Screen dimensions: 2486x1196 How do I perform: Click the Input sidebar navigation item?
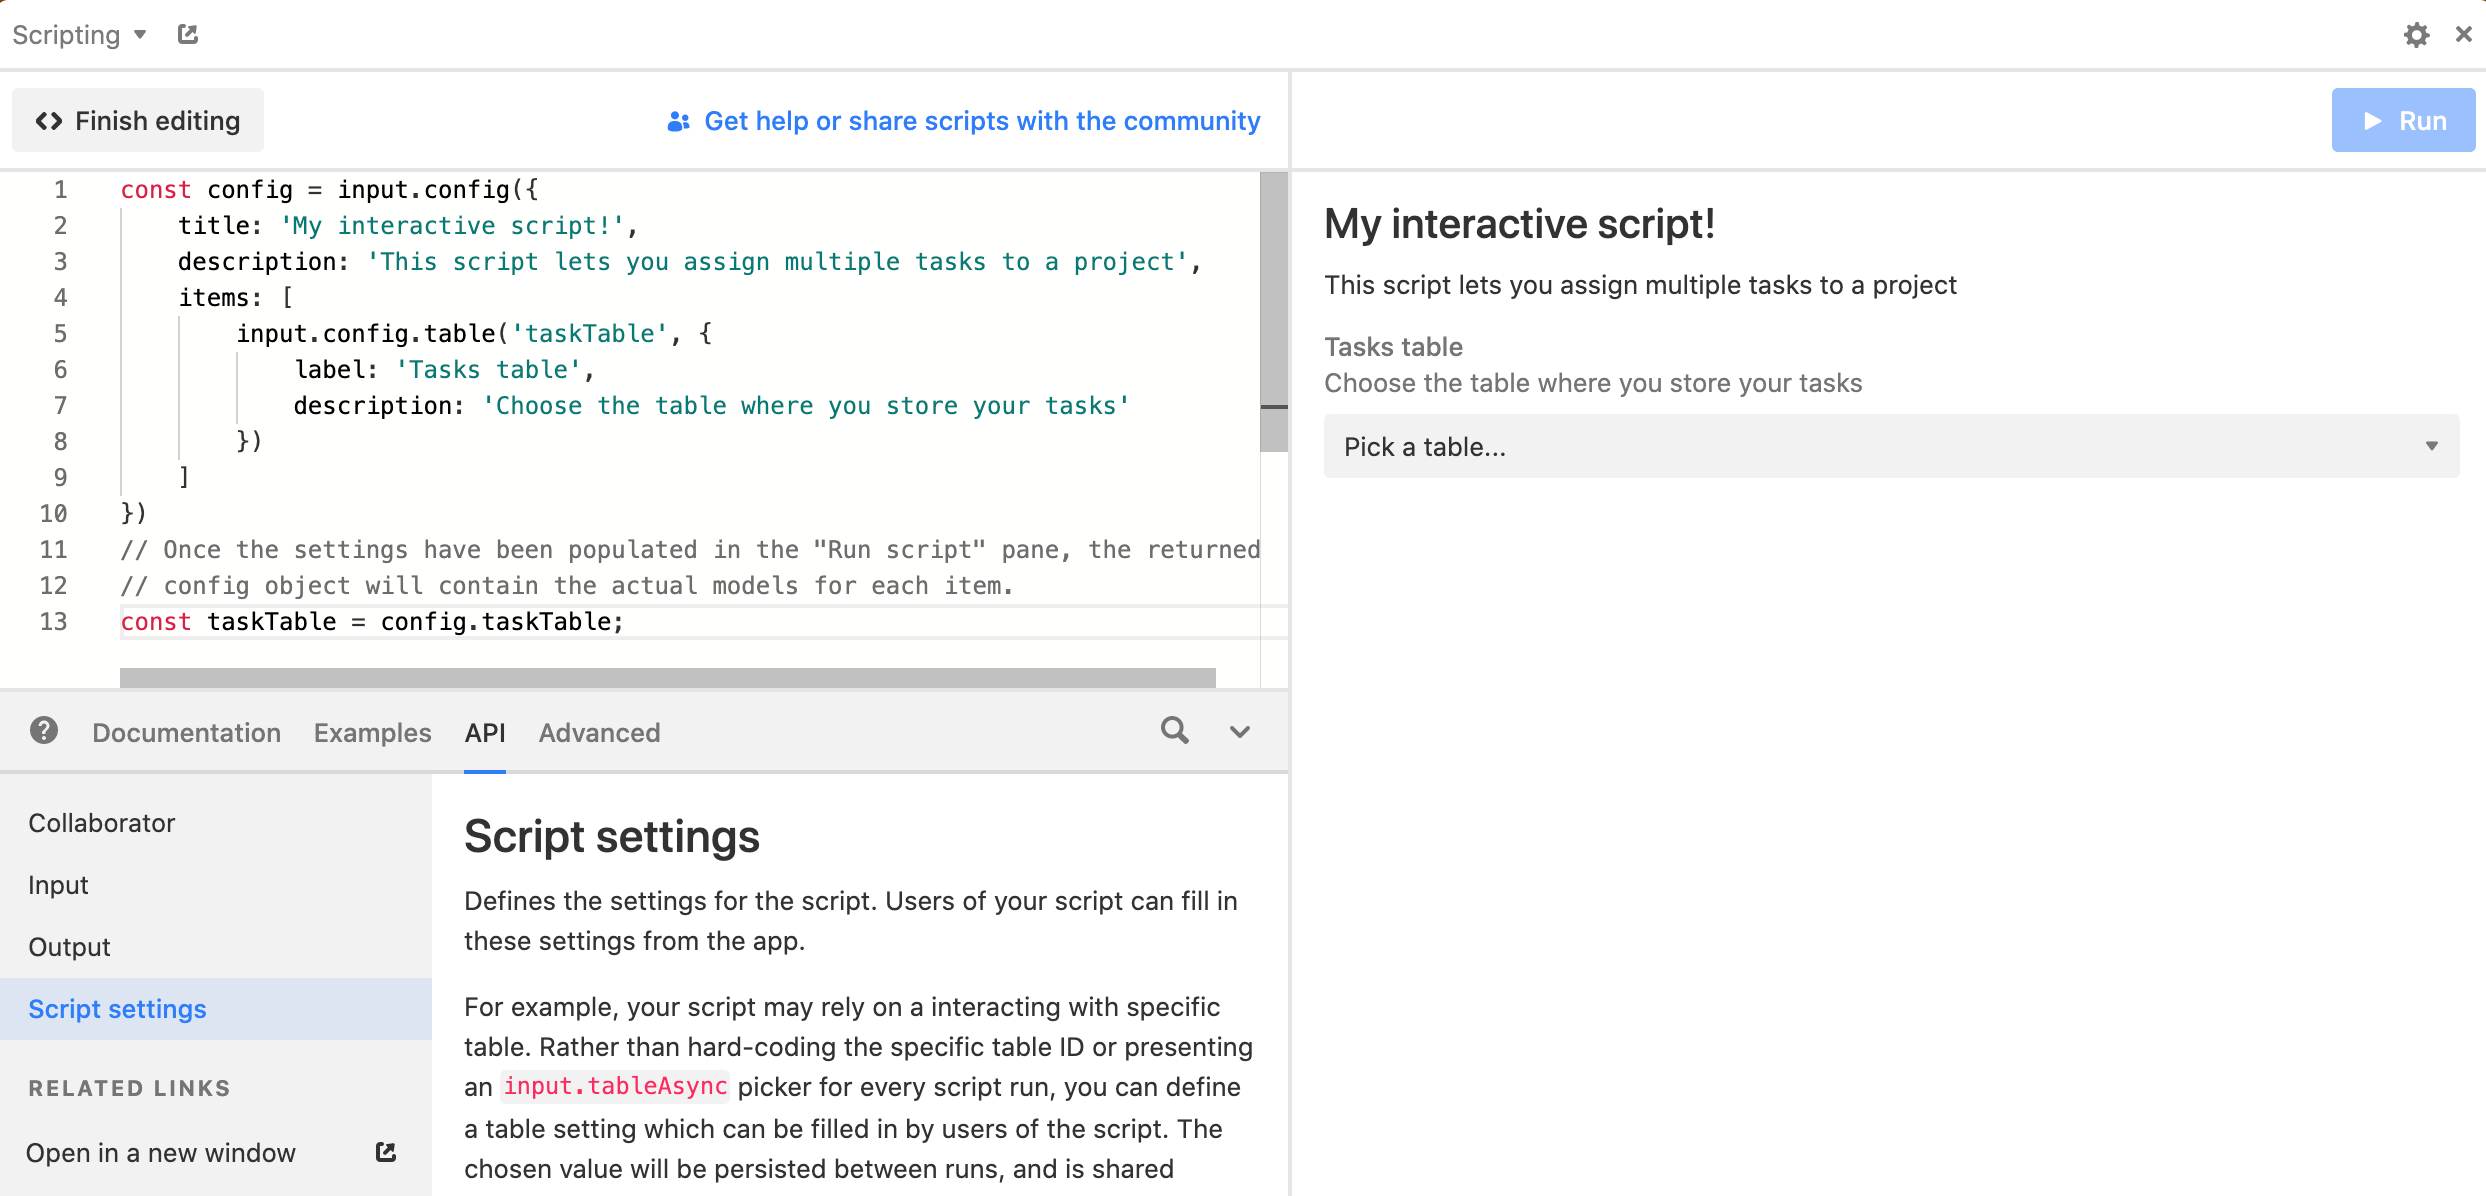coord(60,884)
